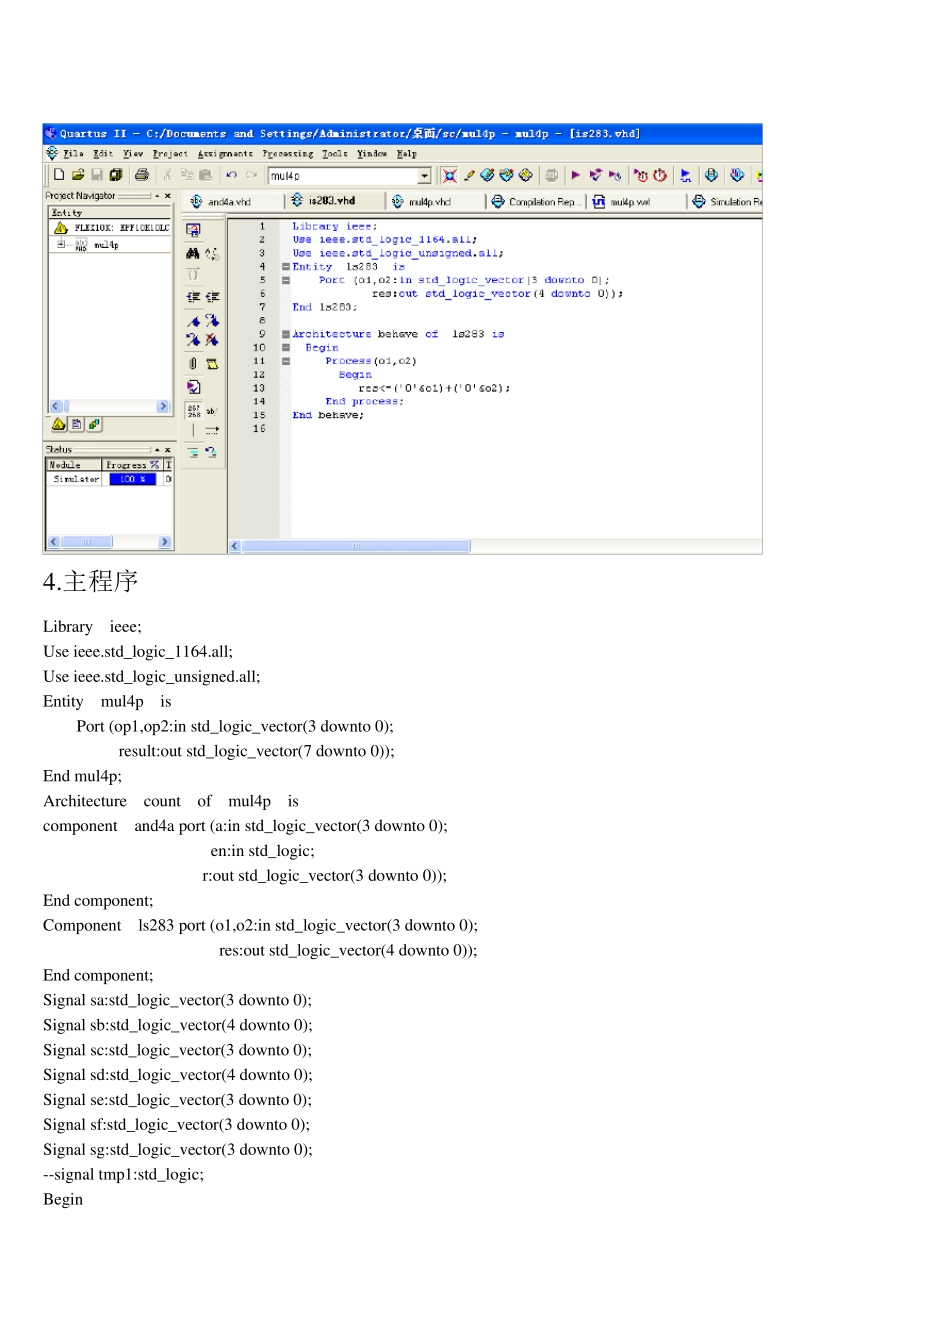Click the Open folder toolbar icon
This screenshot has height=1344, width=950.
coord(78,175)
